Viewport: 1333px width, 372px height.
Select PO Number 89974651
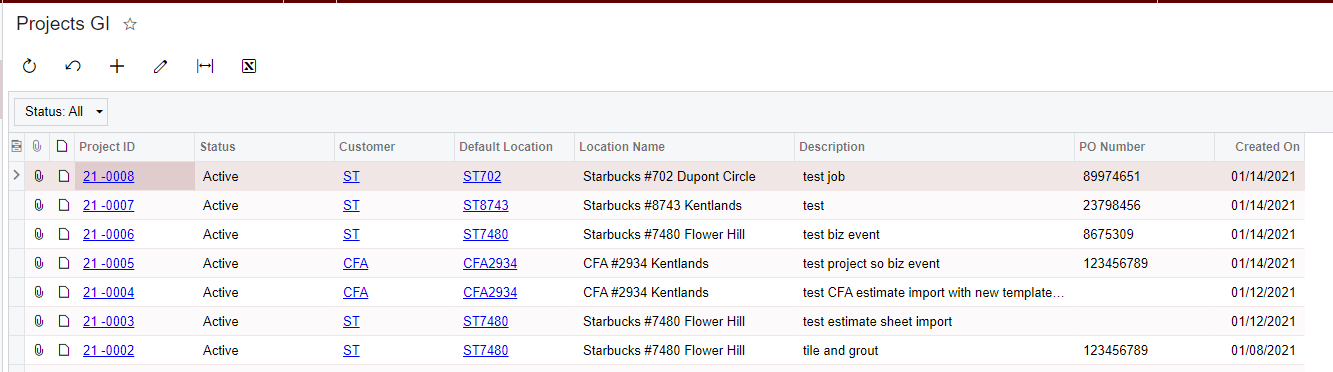tap(1112, 177)
